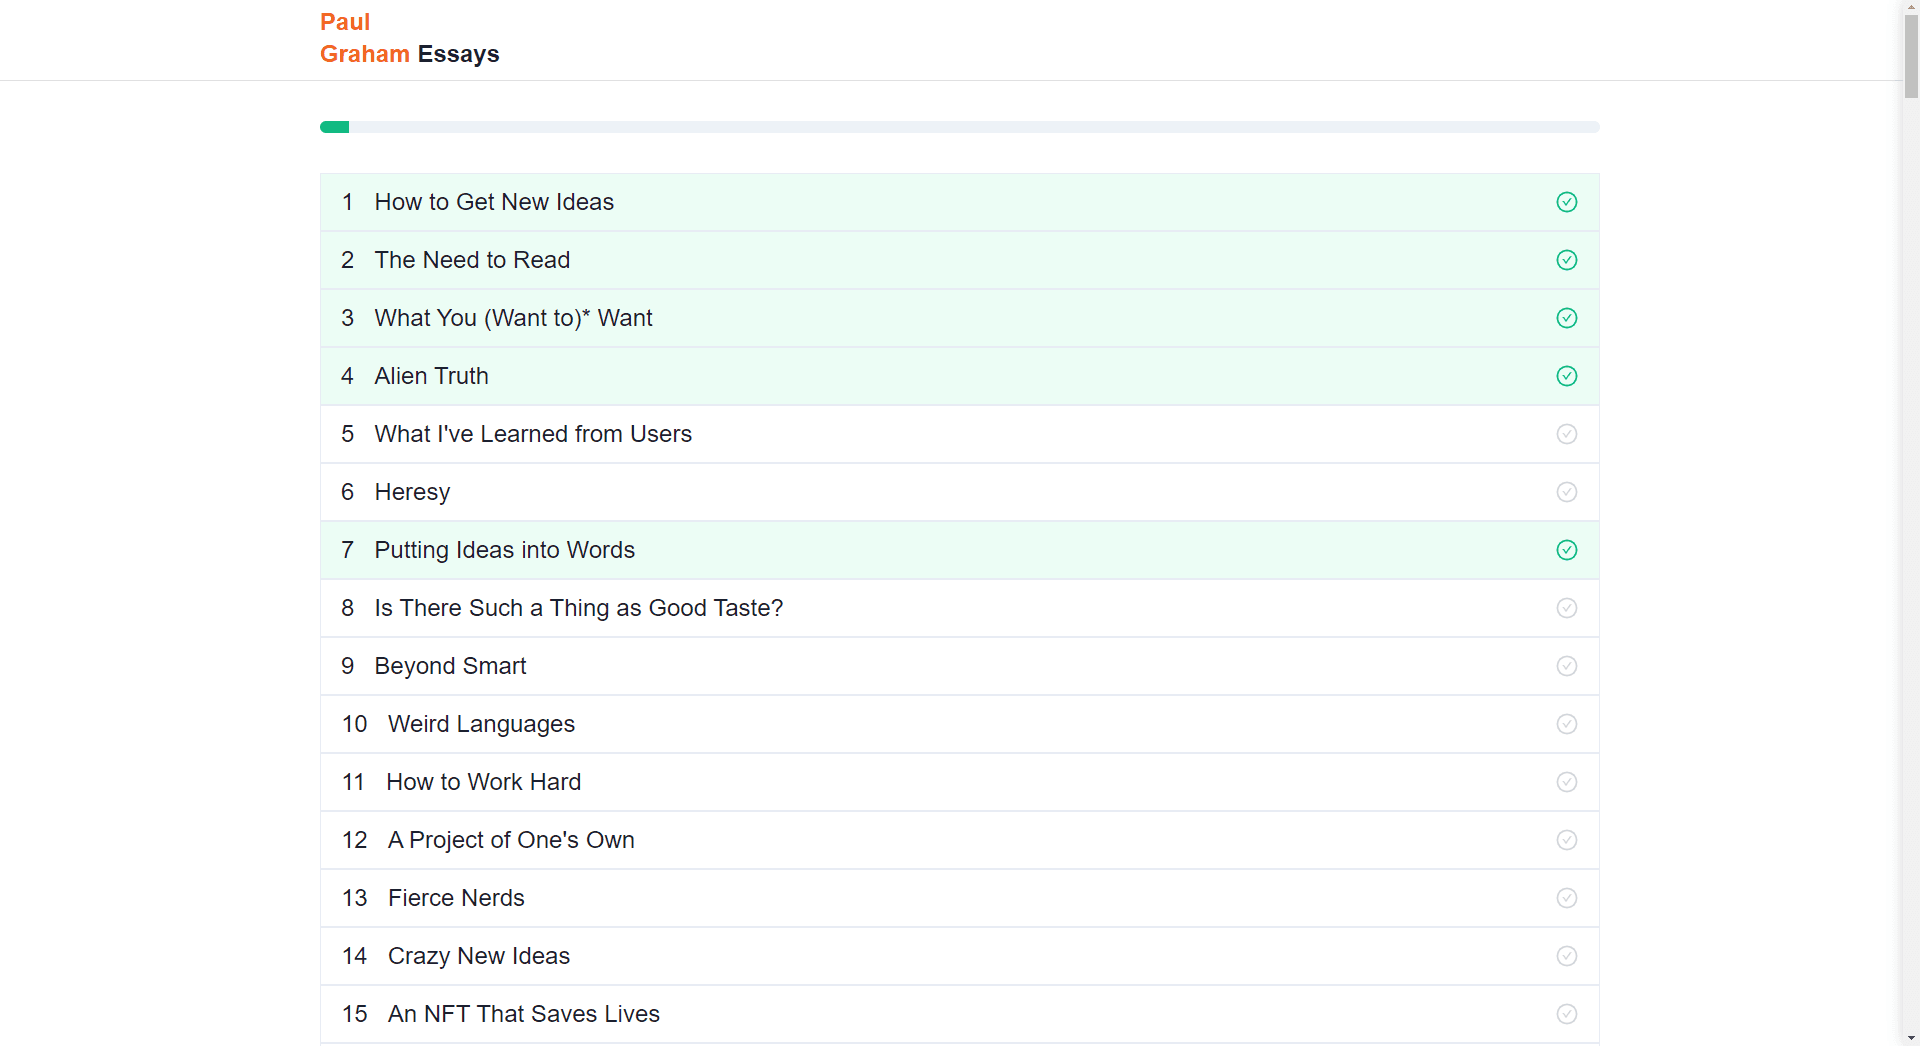Mark 'Beyond Smart' as completed

1567,666
